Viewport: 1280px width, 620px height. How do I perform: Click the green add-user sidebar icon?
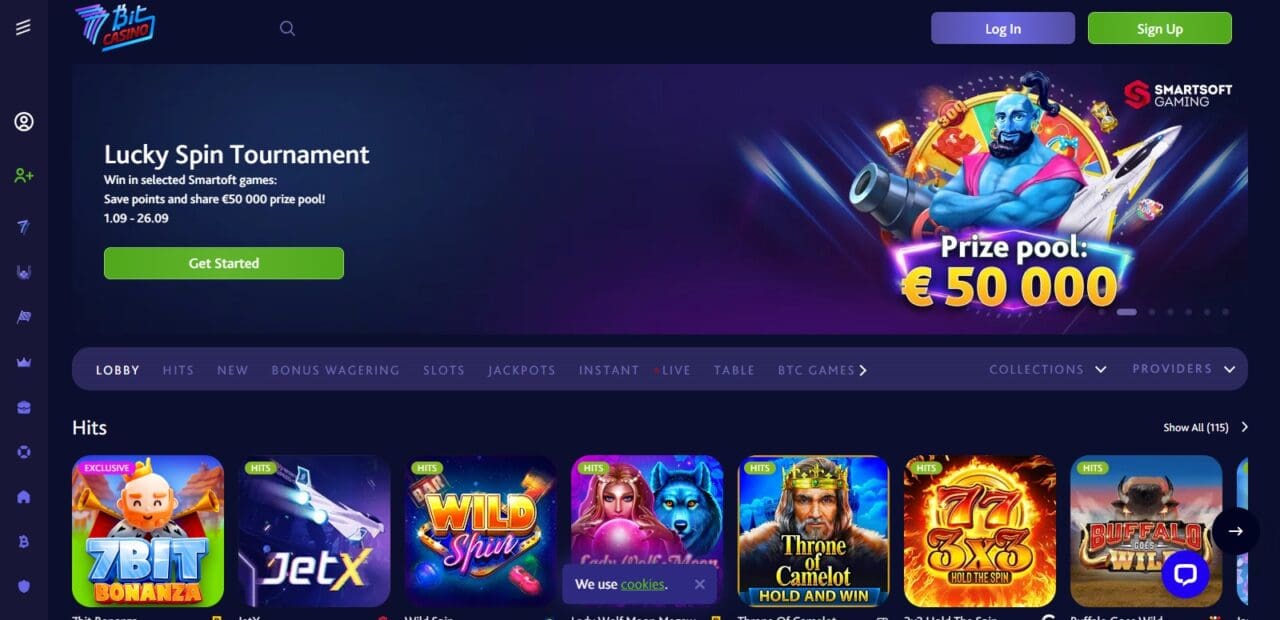pos(24,175)
